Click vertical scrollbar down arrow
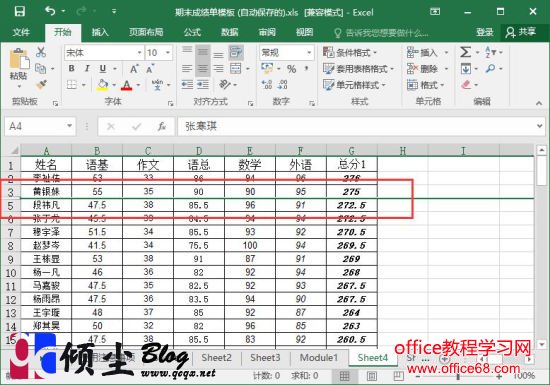The image size is (550, 385). (542, 344)
